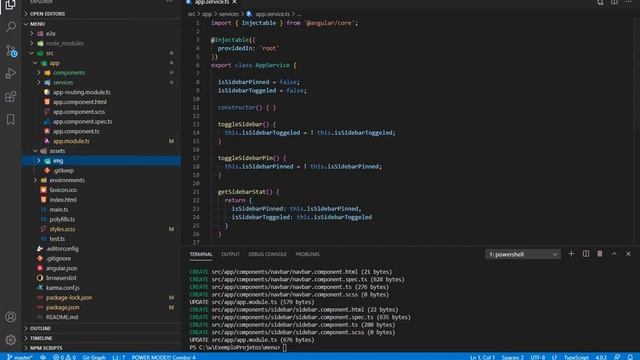
Task: Click the master branch in status bar
Action: coord(20,357)
